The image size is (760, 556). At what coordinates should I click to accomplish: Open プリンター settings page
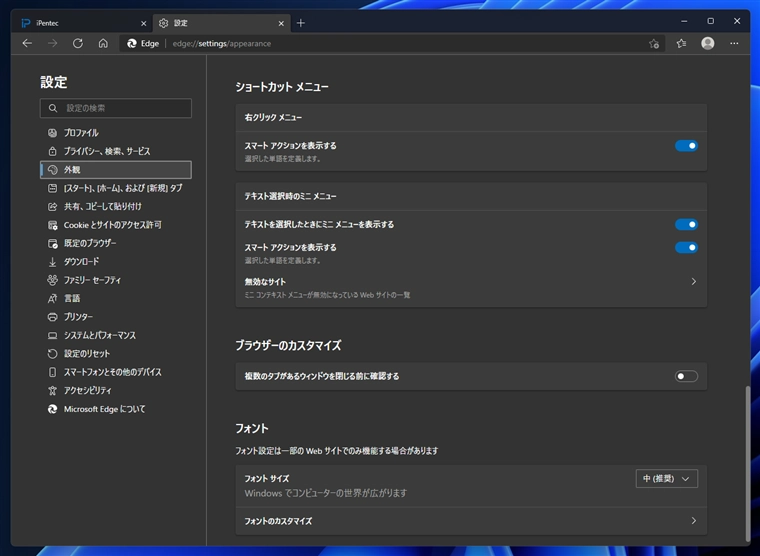(116, 317)
